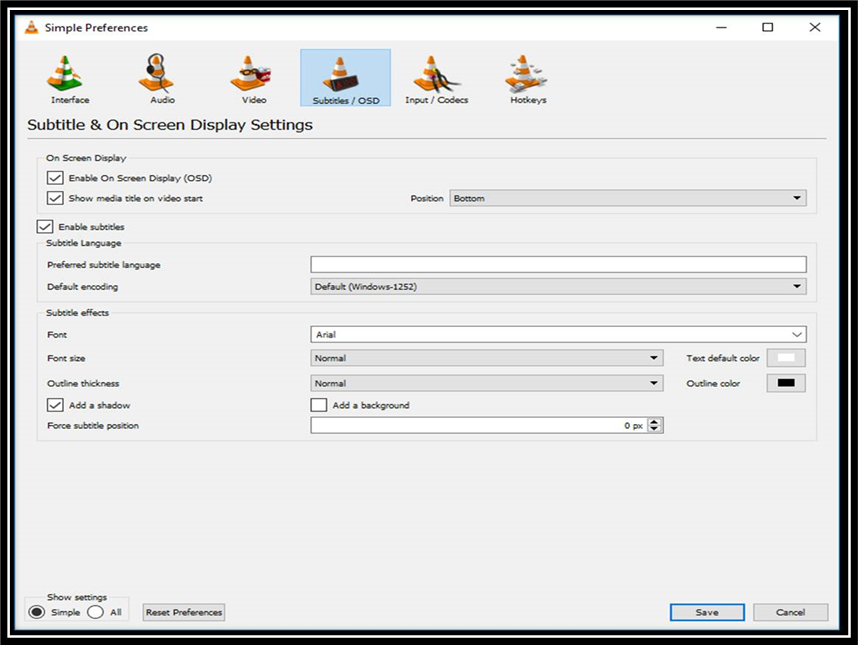Enable Add a background option
858x645 pixels.
(x=317, y=404)
